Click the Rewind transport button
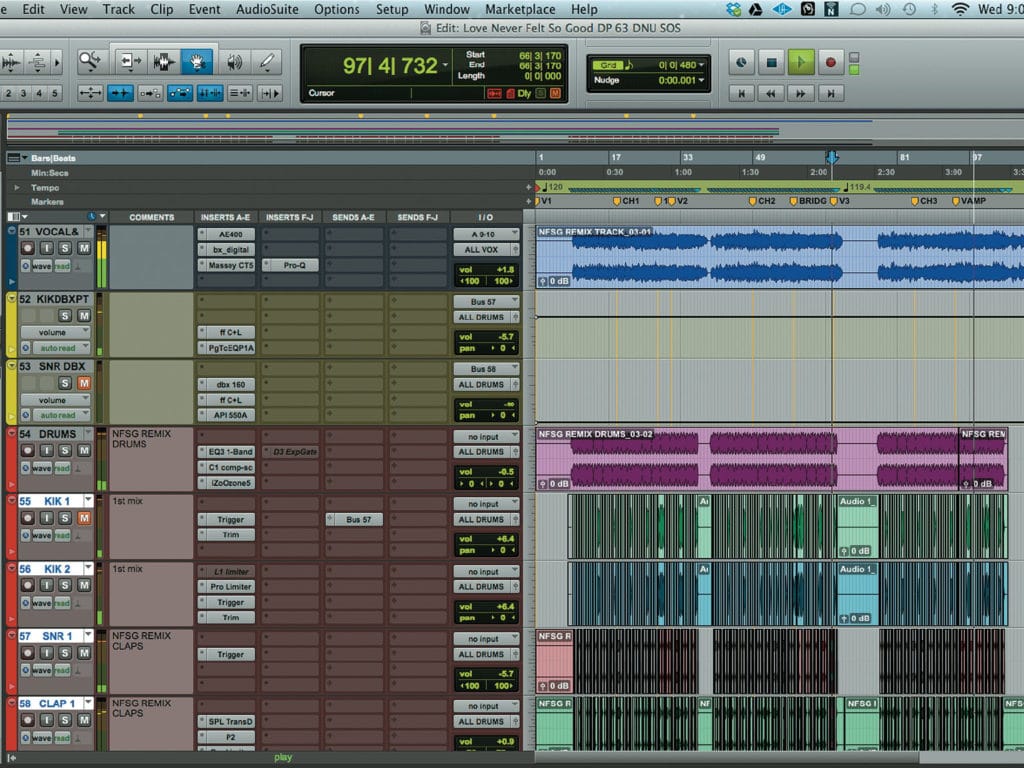The height and width of the screenshot is (768, 1024). click(771, 93)
